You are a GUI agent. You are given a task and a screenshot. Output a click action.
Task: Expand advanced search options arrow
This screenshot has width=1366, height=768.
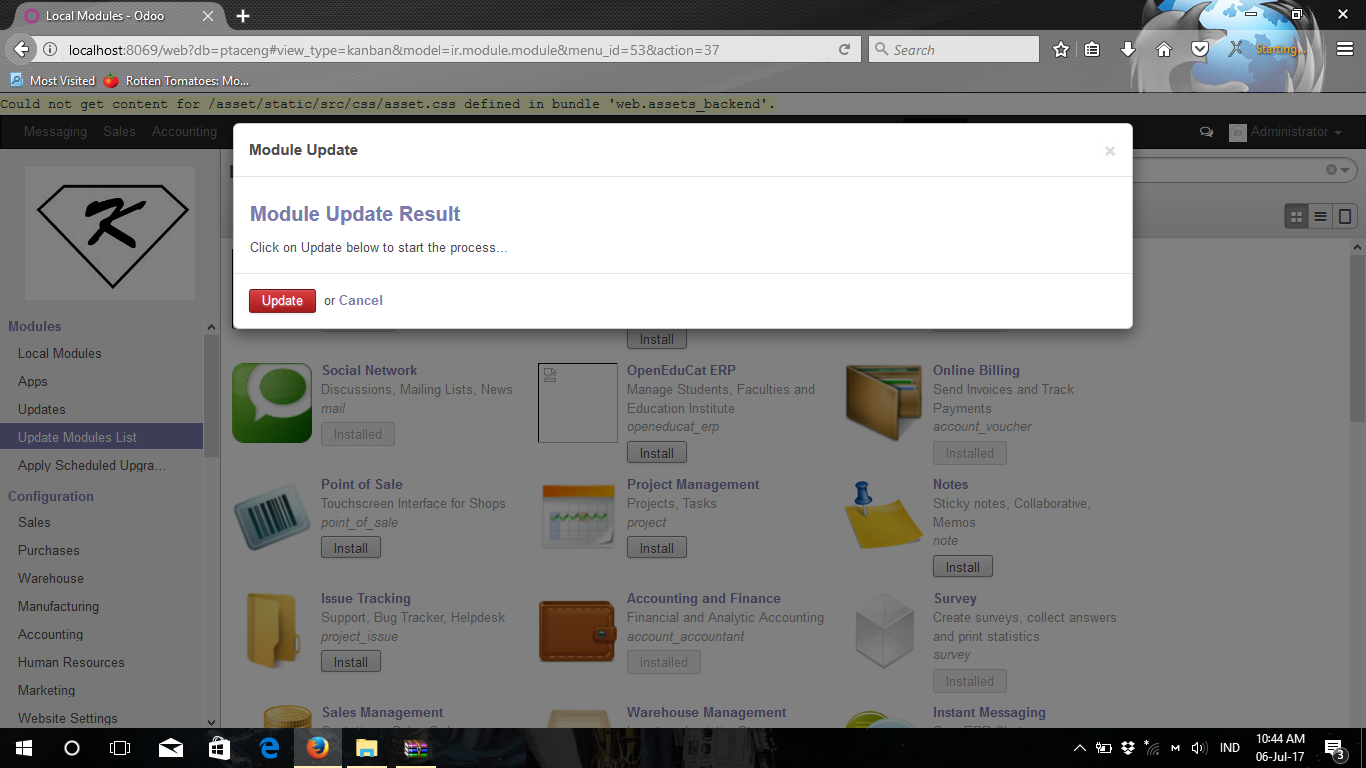pos(1345,170)
